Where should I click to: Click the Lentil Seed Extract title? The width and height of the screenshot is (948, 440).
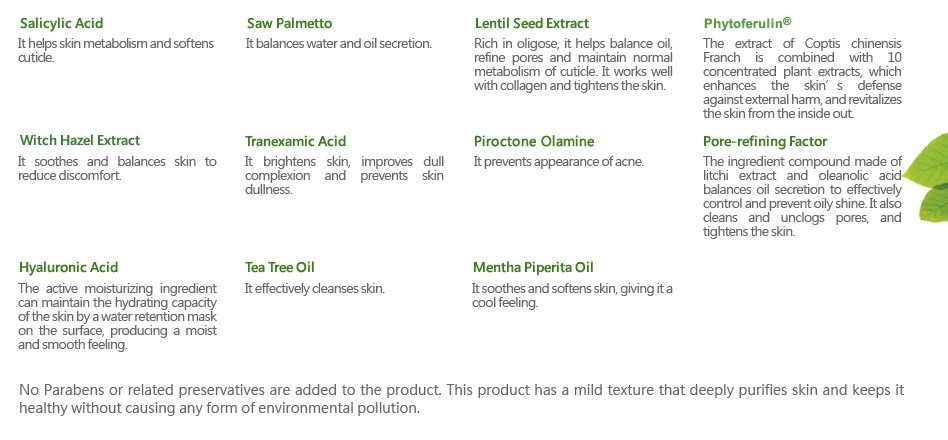[x=531, y=24]
